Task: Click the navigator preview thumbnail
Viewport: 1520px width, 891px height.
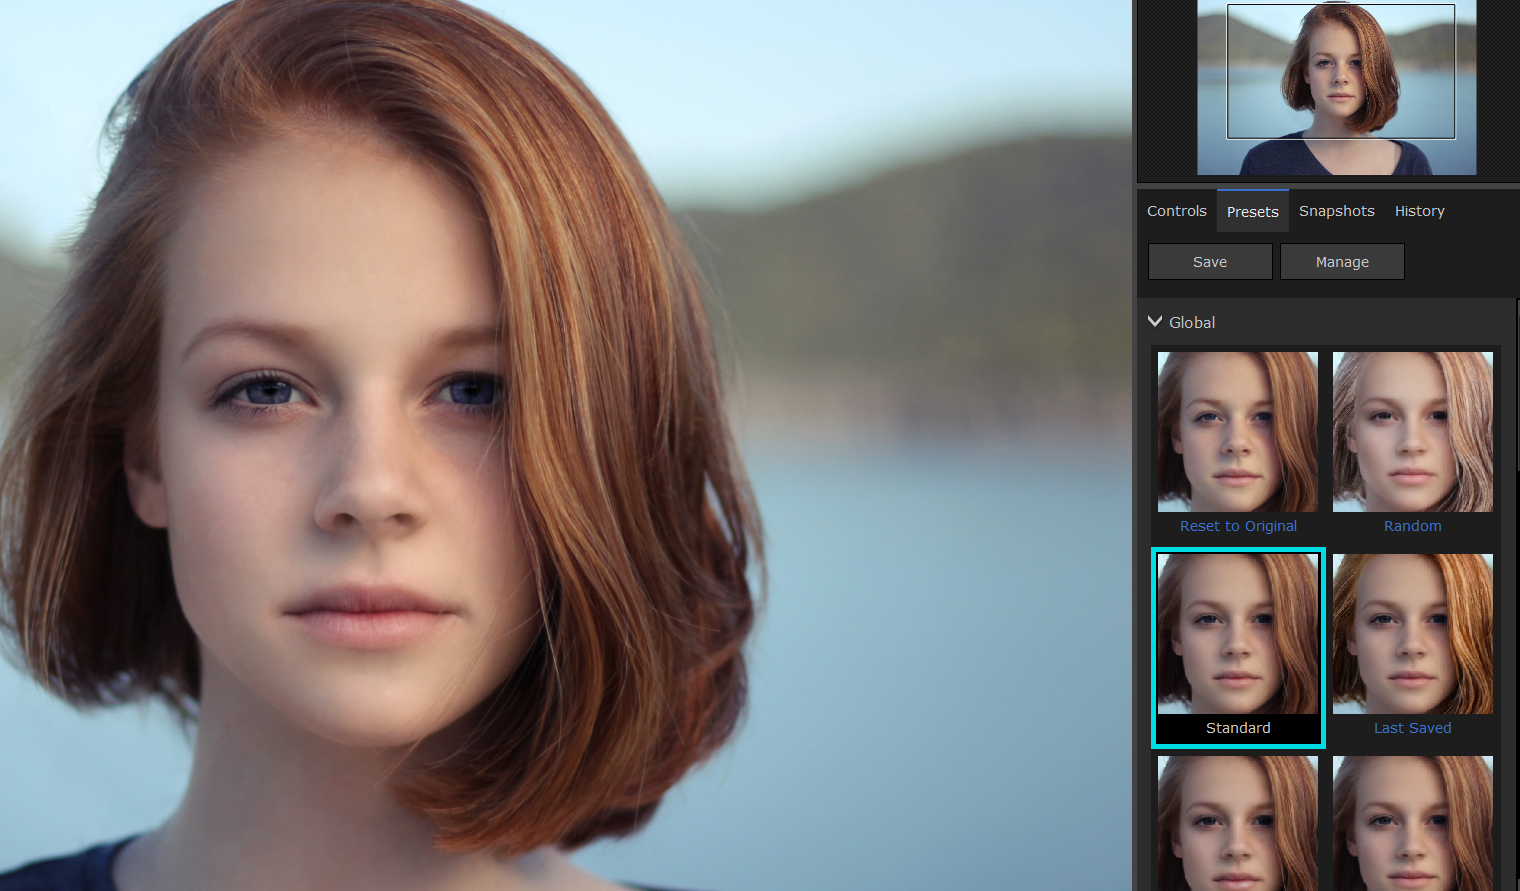Action: (1337, 88)
